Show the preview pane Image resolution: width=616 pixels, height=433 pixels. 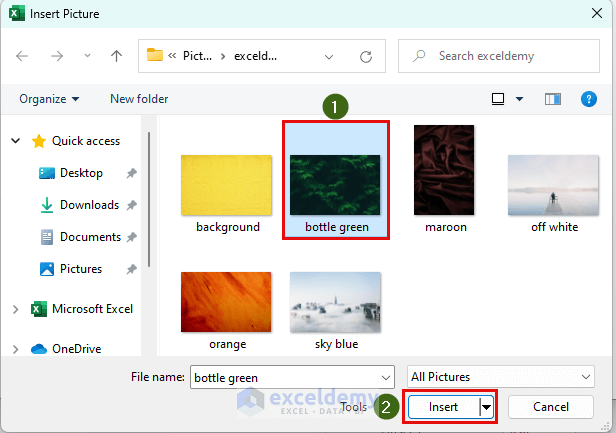[553, 99]
